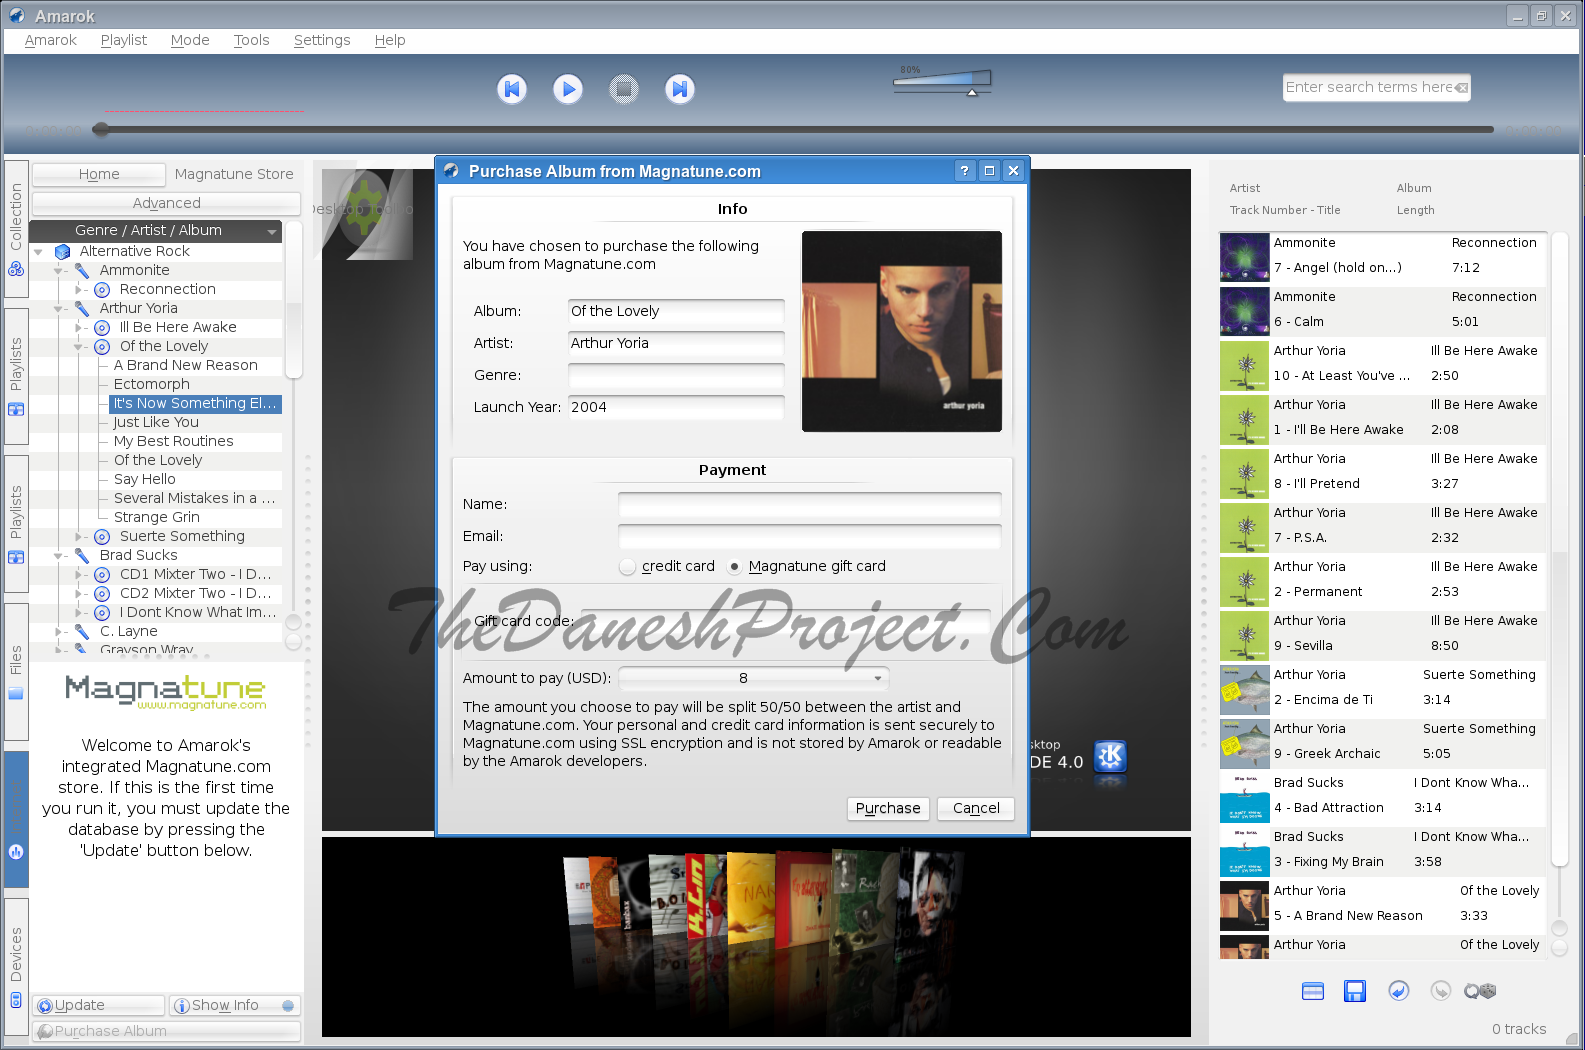
Task: Click the blue undo arrow icon
Action: point(1399,991)
